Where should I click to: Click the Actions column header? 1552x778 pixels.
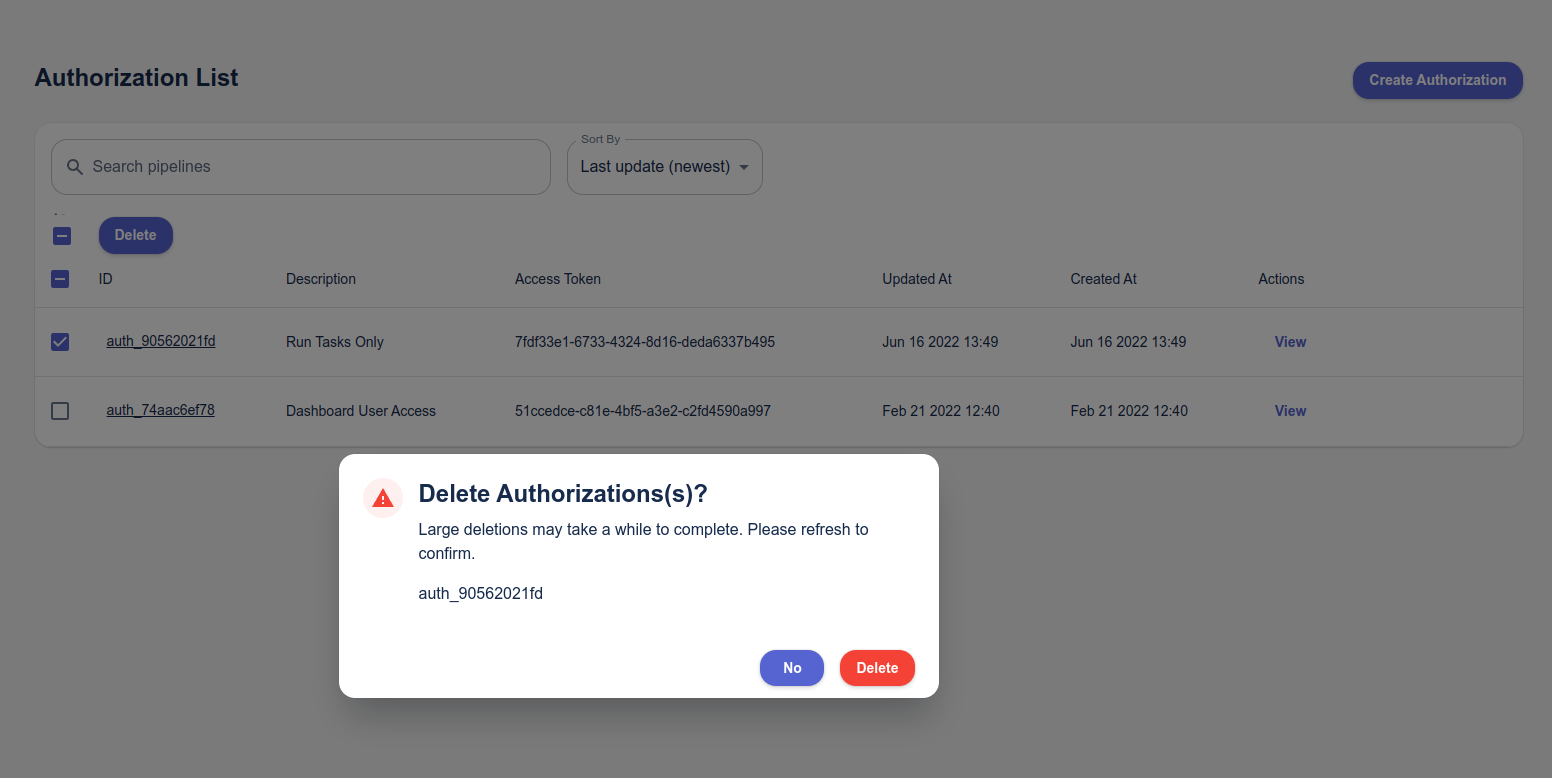[x=1281, y=279]
